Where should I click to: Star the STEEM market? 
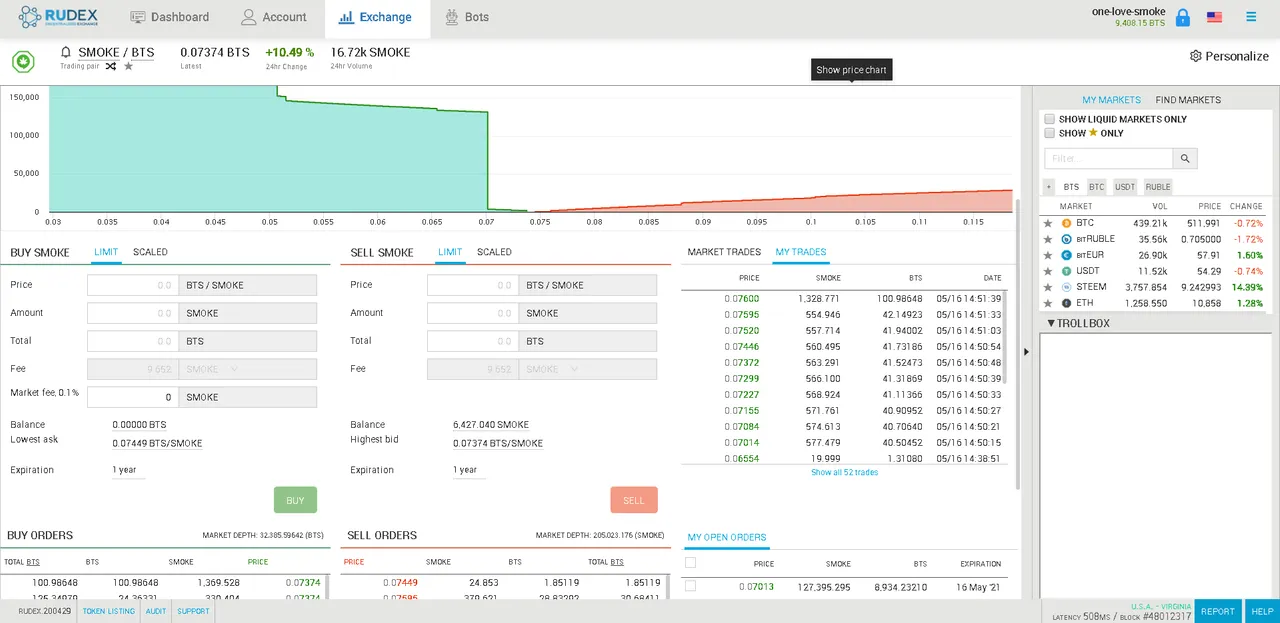coord(1048,287)
